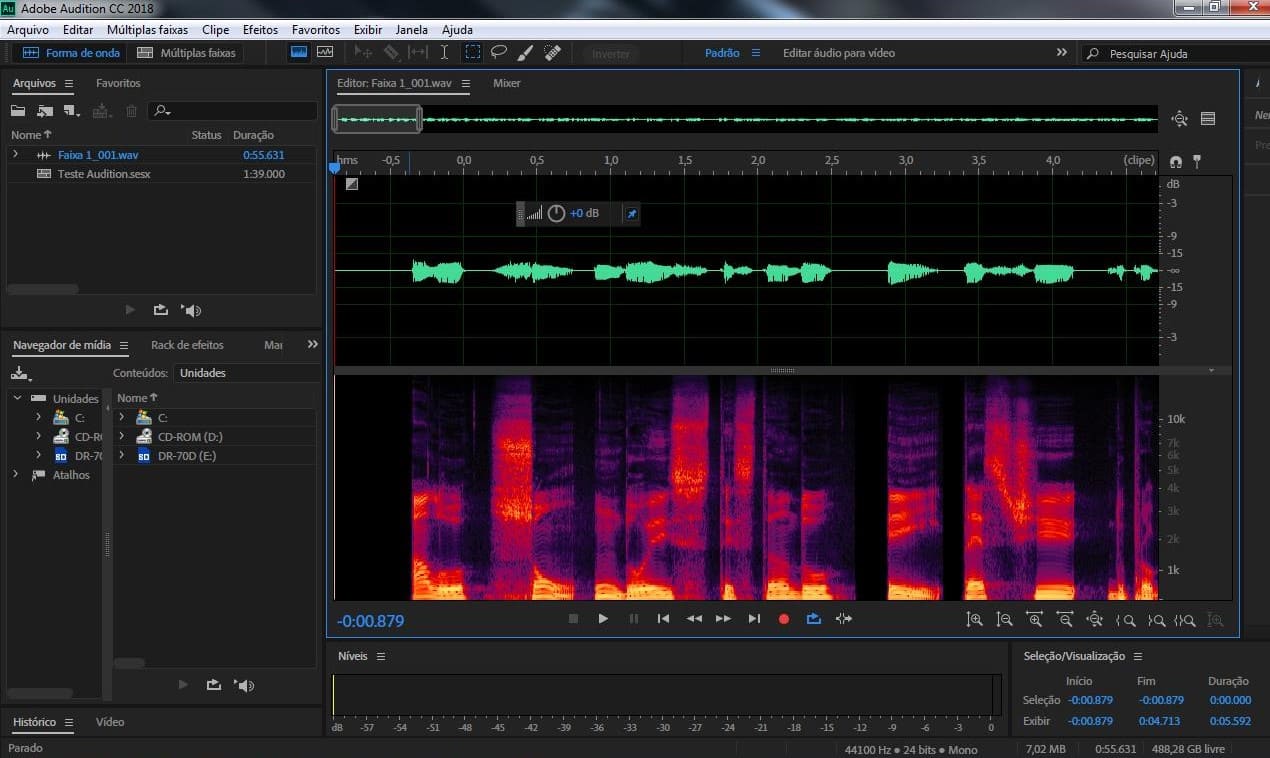Collapse the Unidades tree node
Screen dimensions: 1270x758
point(16,398)
